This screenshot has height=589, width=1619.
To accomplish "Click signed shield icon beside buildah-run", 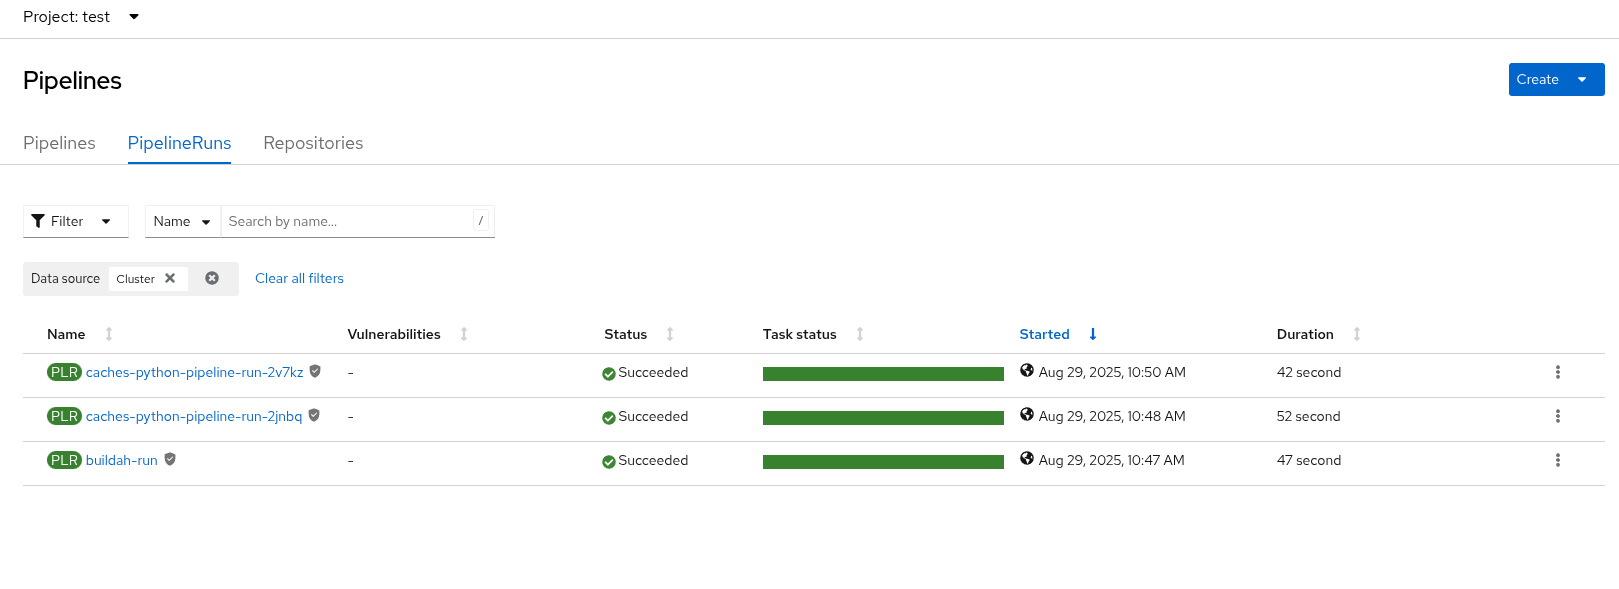I will click(170, 460).
